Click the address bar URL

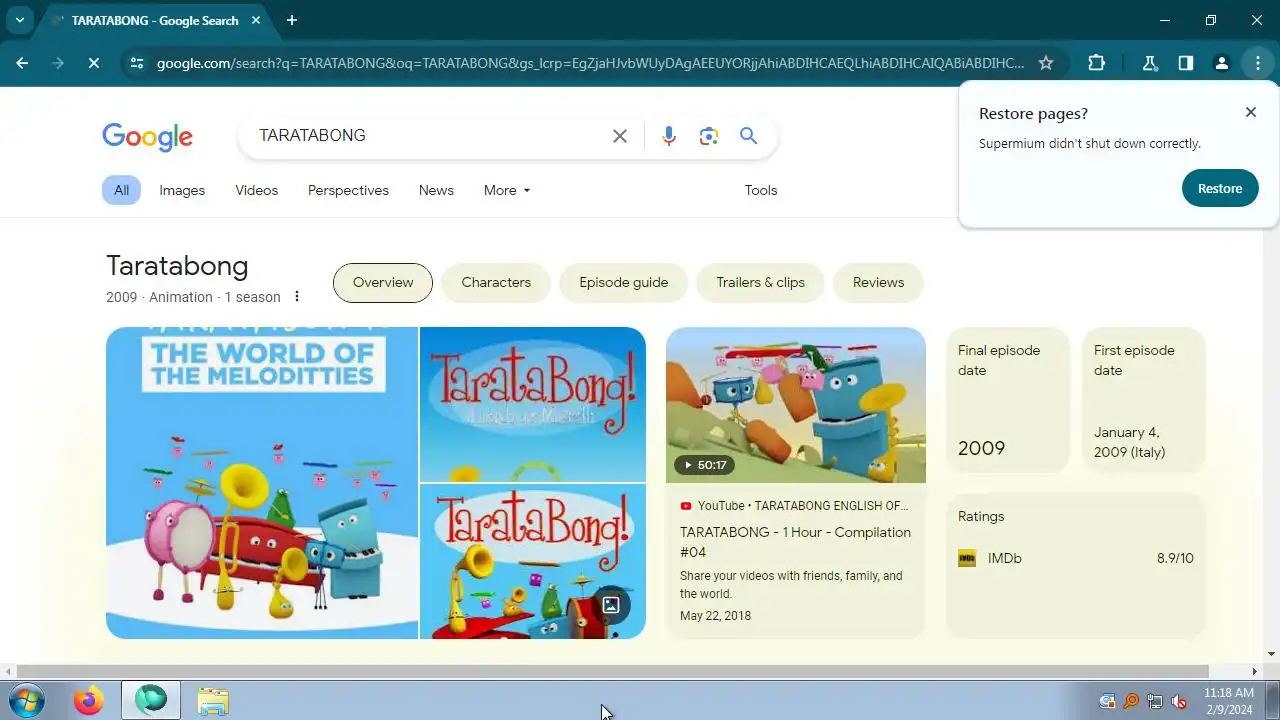click(590, 63)
